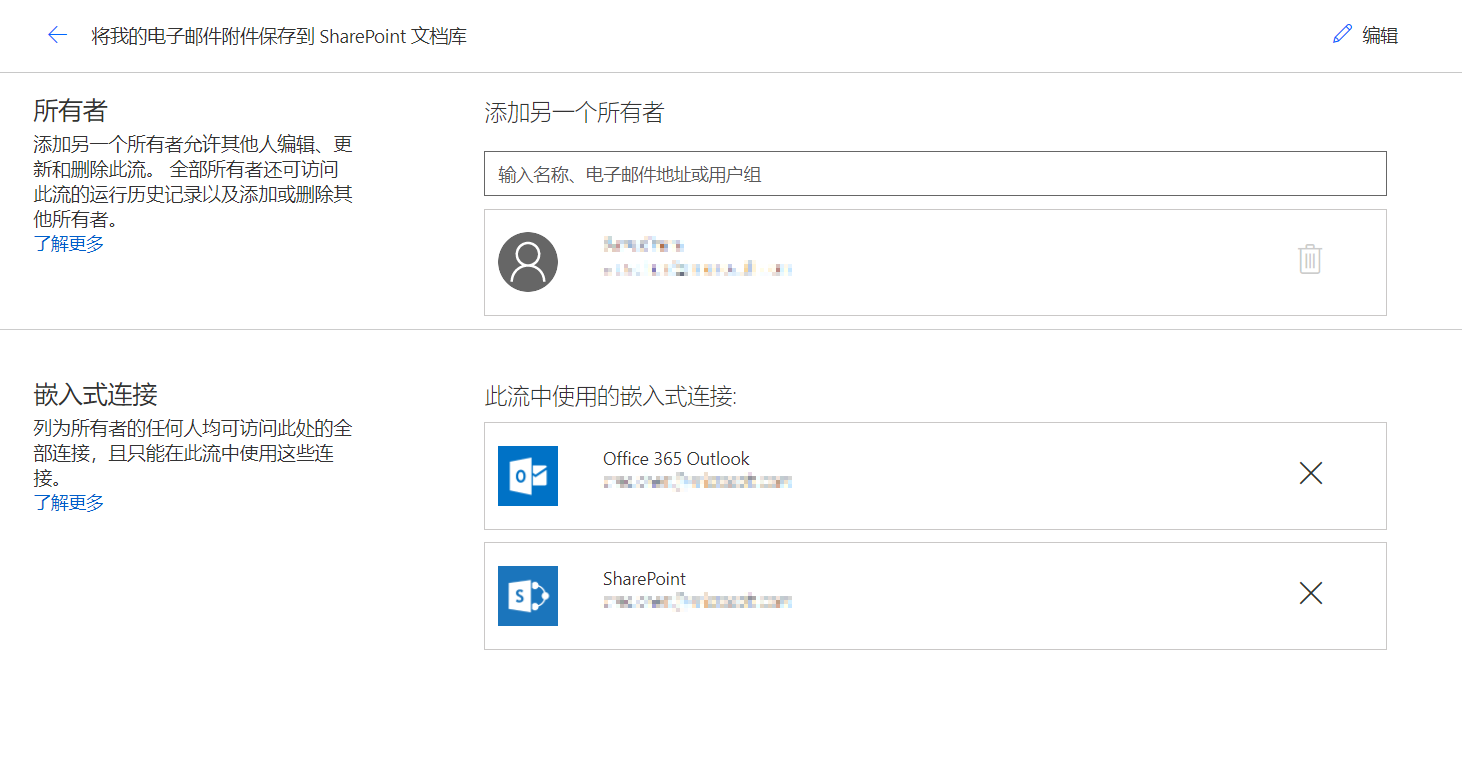Click the Office 365 Outlook icon
This screenshot has height=783, width=1462.
pos(528,476)
